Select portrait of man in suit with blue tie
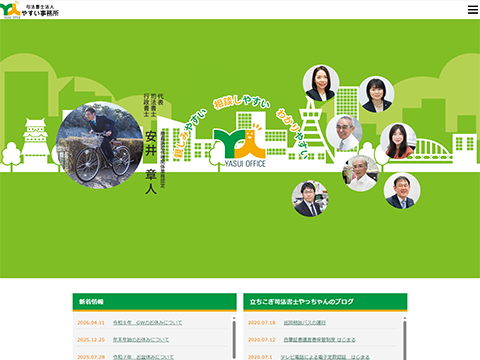Image resolution: width=480 pixels, height=360 pixels. click(x=402, y=191)
